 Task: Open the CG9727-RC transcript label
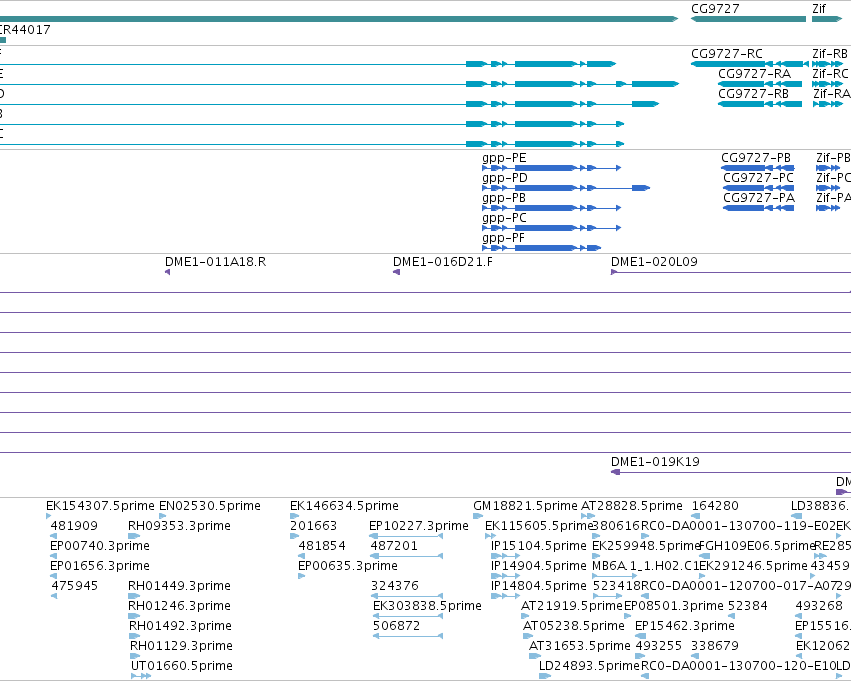[x=727, y=54]
